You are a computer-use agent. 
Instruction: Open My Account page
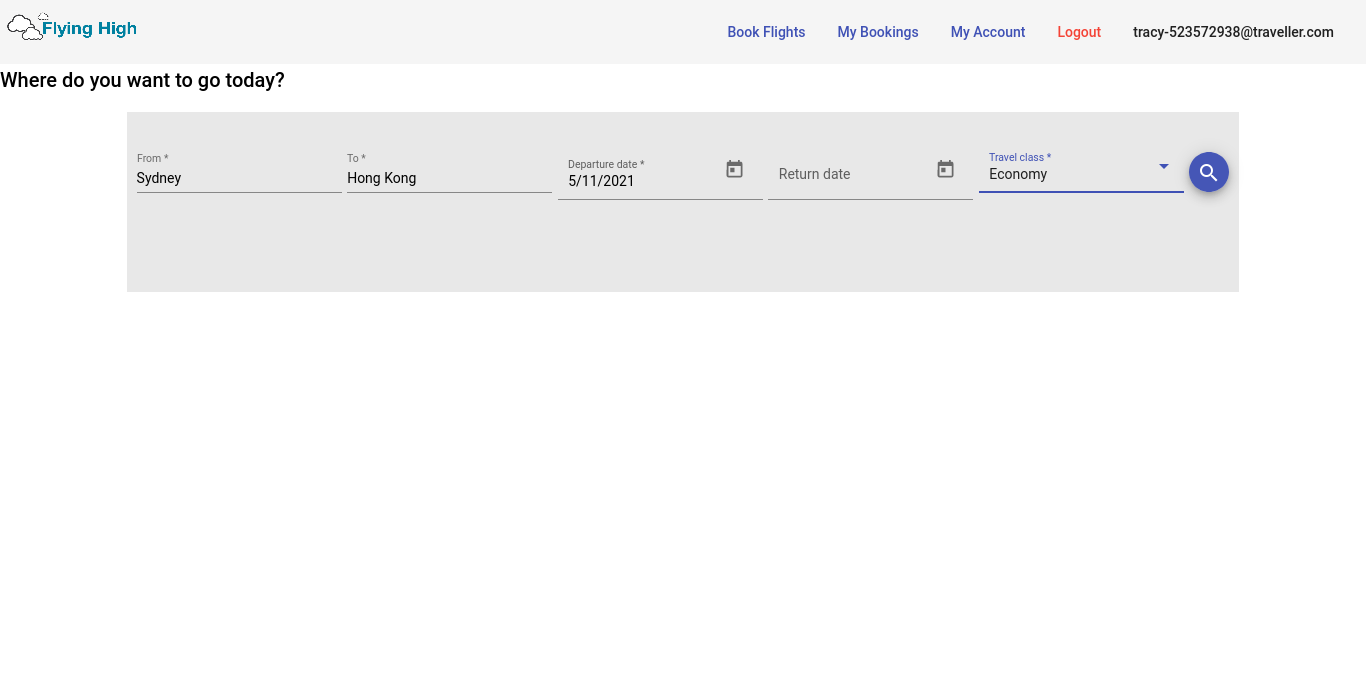point(988,32)
